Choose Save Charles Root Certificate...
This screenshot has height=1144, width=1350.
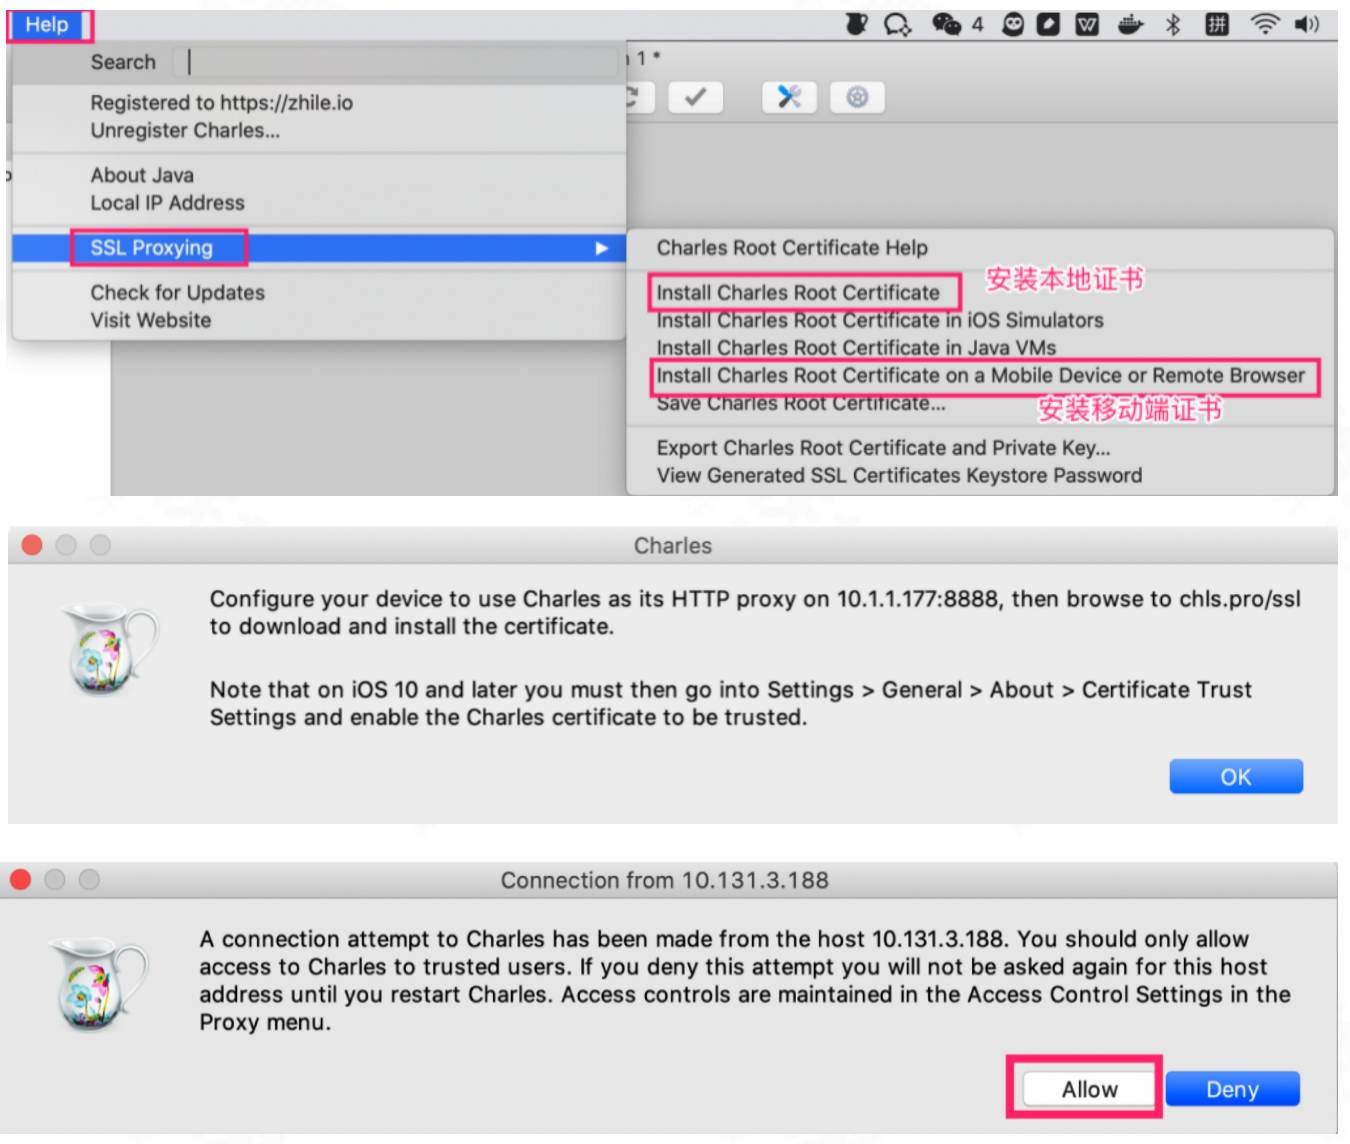point(800,403)
